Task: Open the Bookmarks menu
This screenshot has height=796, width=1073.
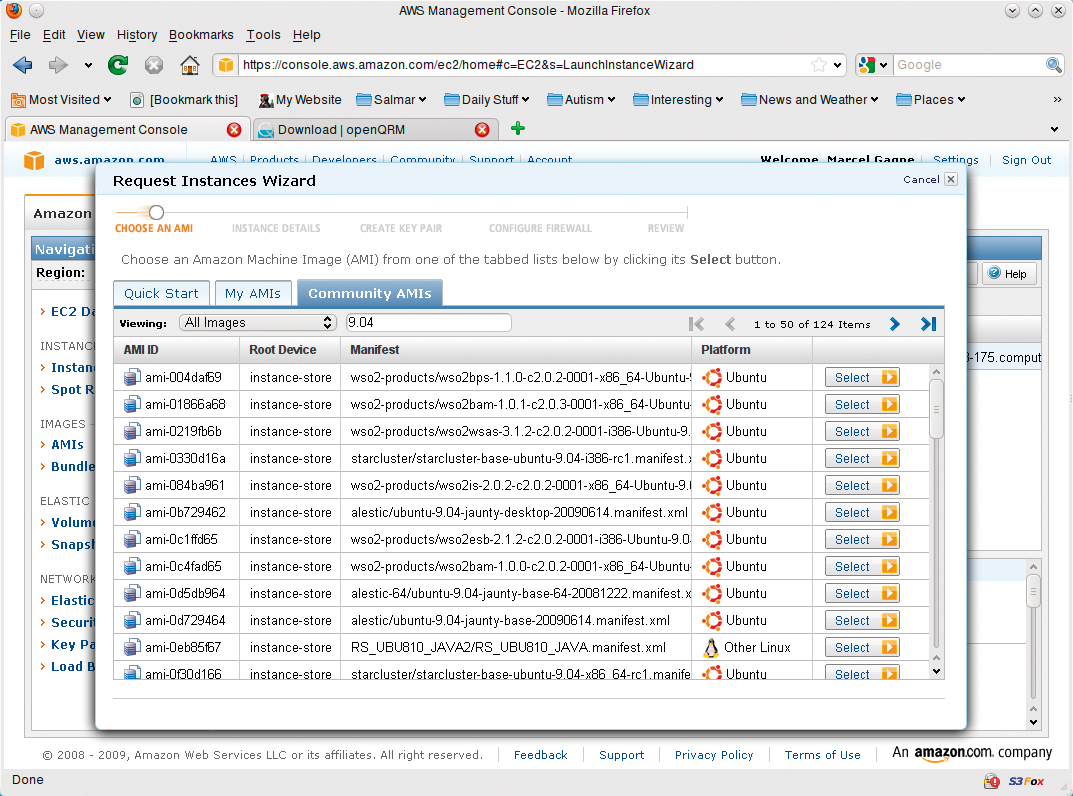Action: (201, 35)
